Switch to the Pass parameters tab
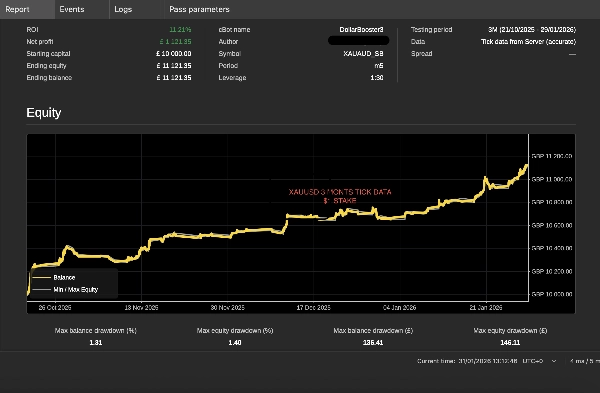Screen dimensions: 600x393 pyautogui.click(x=199, y=9)
